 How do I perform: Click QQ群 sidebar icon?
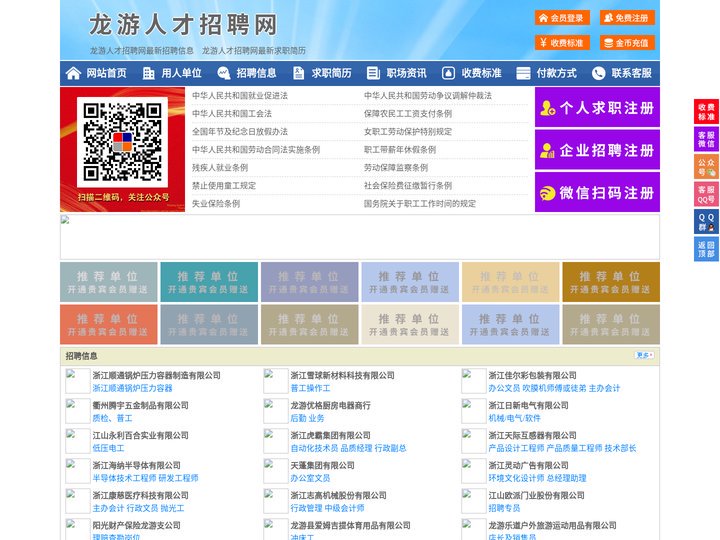click(x=706, y=222)
